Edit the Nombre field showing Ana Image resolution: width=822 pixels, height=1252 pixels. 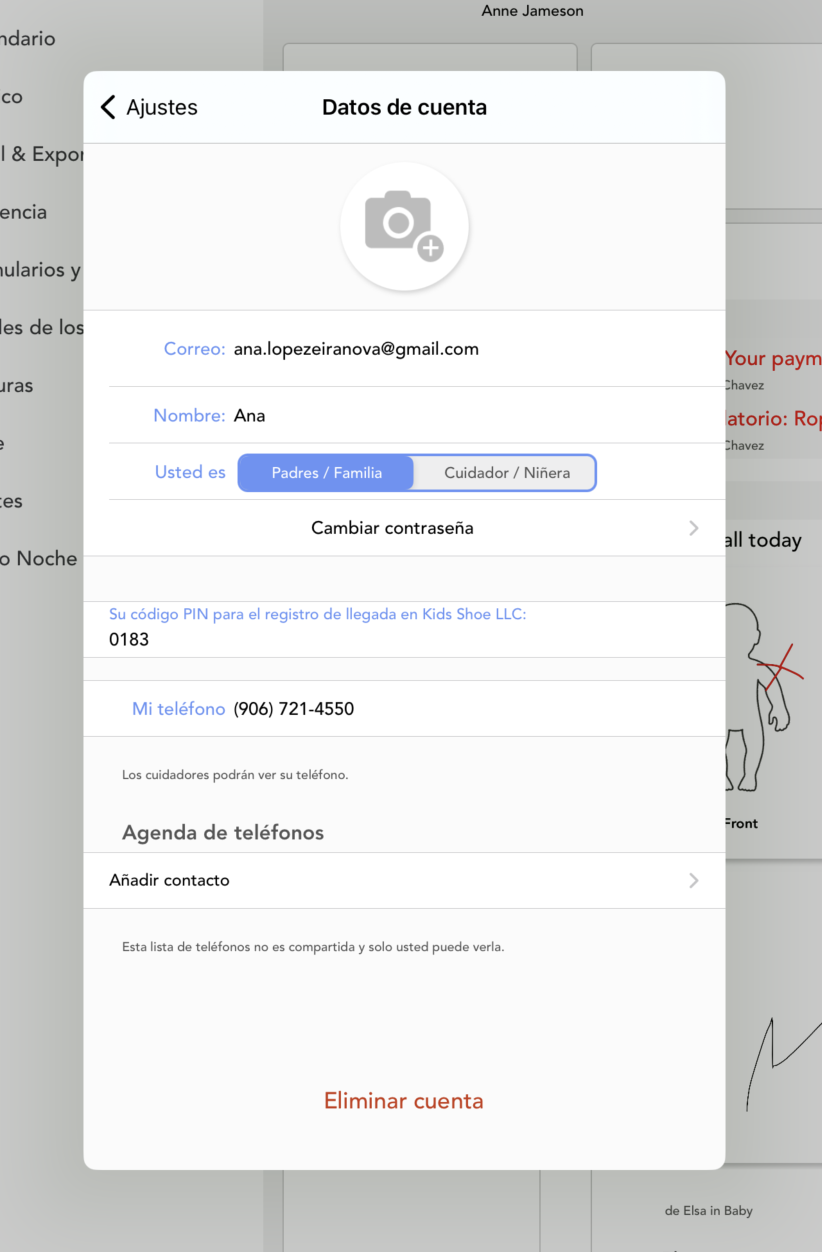pyautogui.click(x=249, y=415)
